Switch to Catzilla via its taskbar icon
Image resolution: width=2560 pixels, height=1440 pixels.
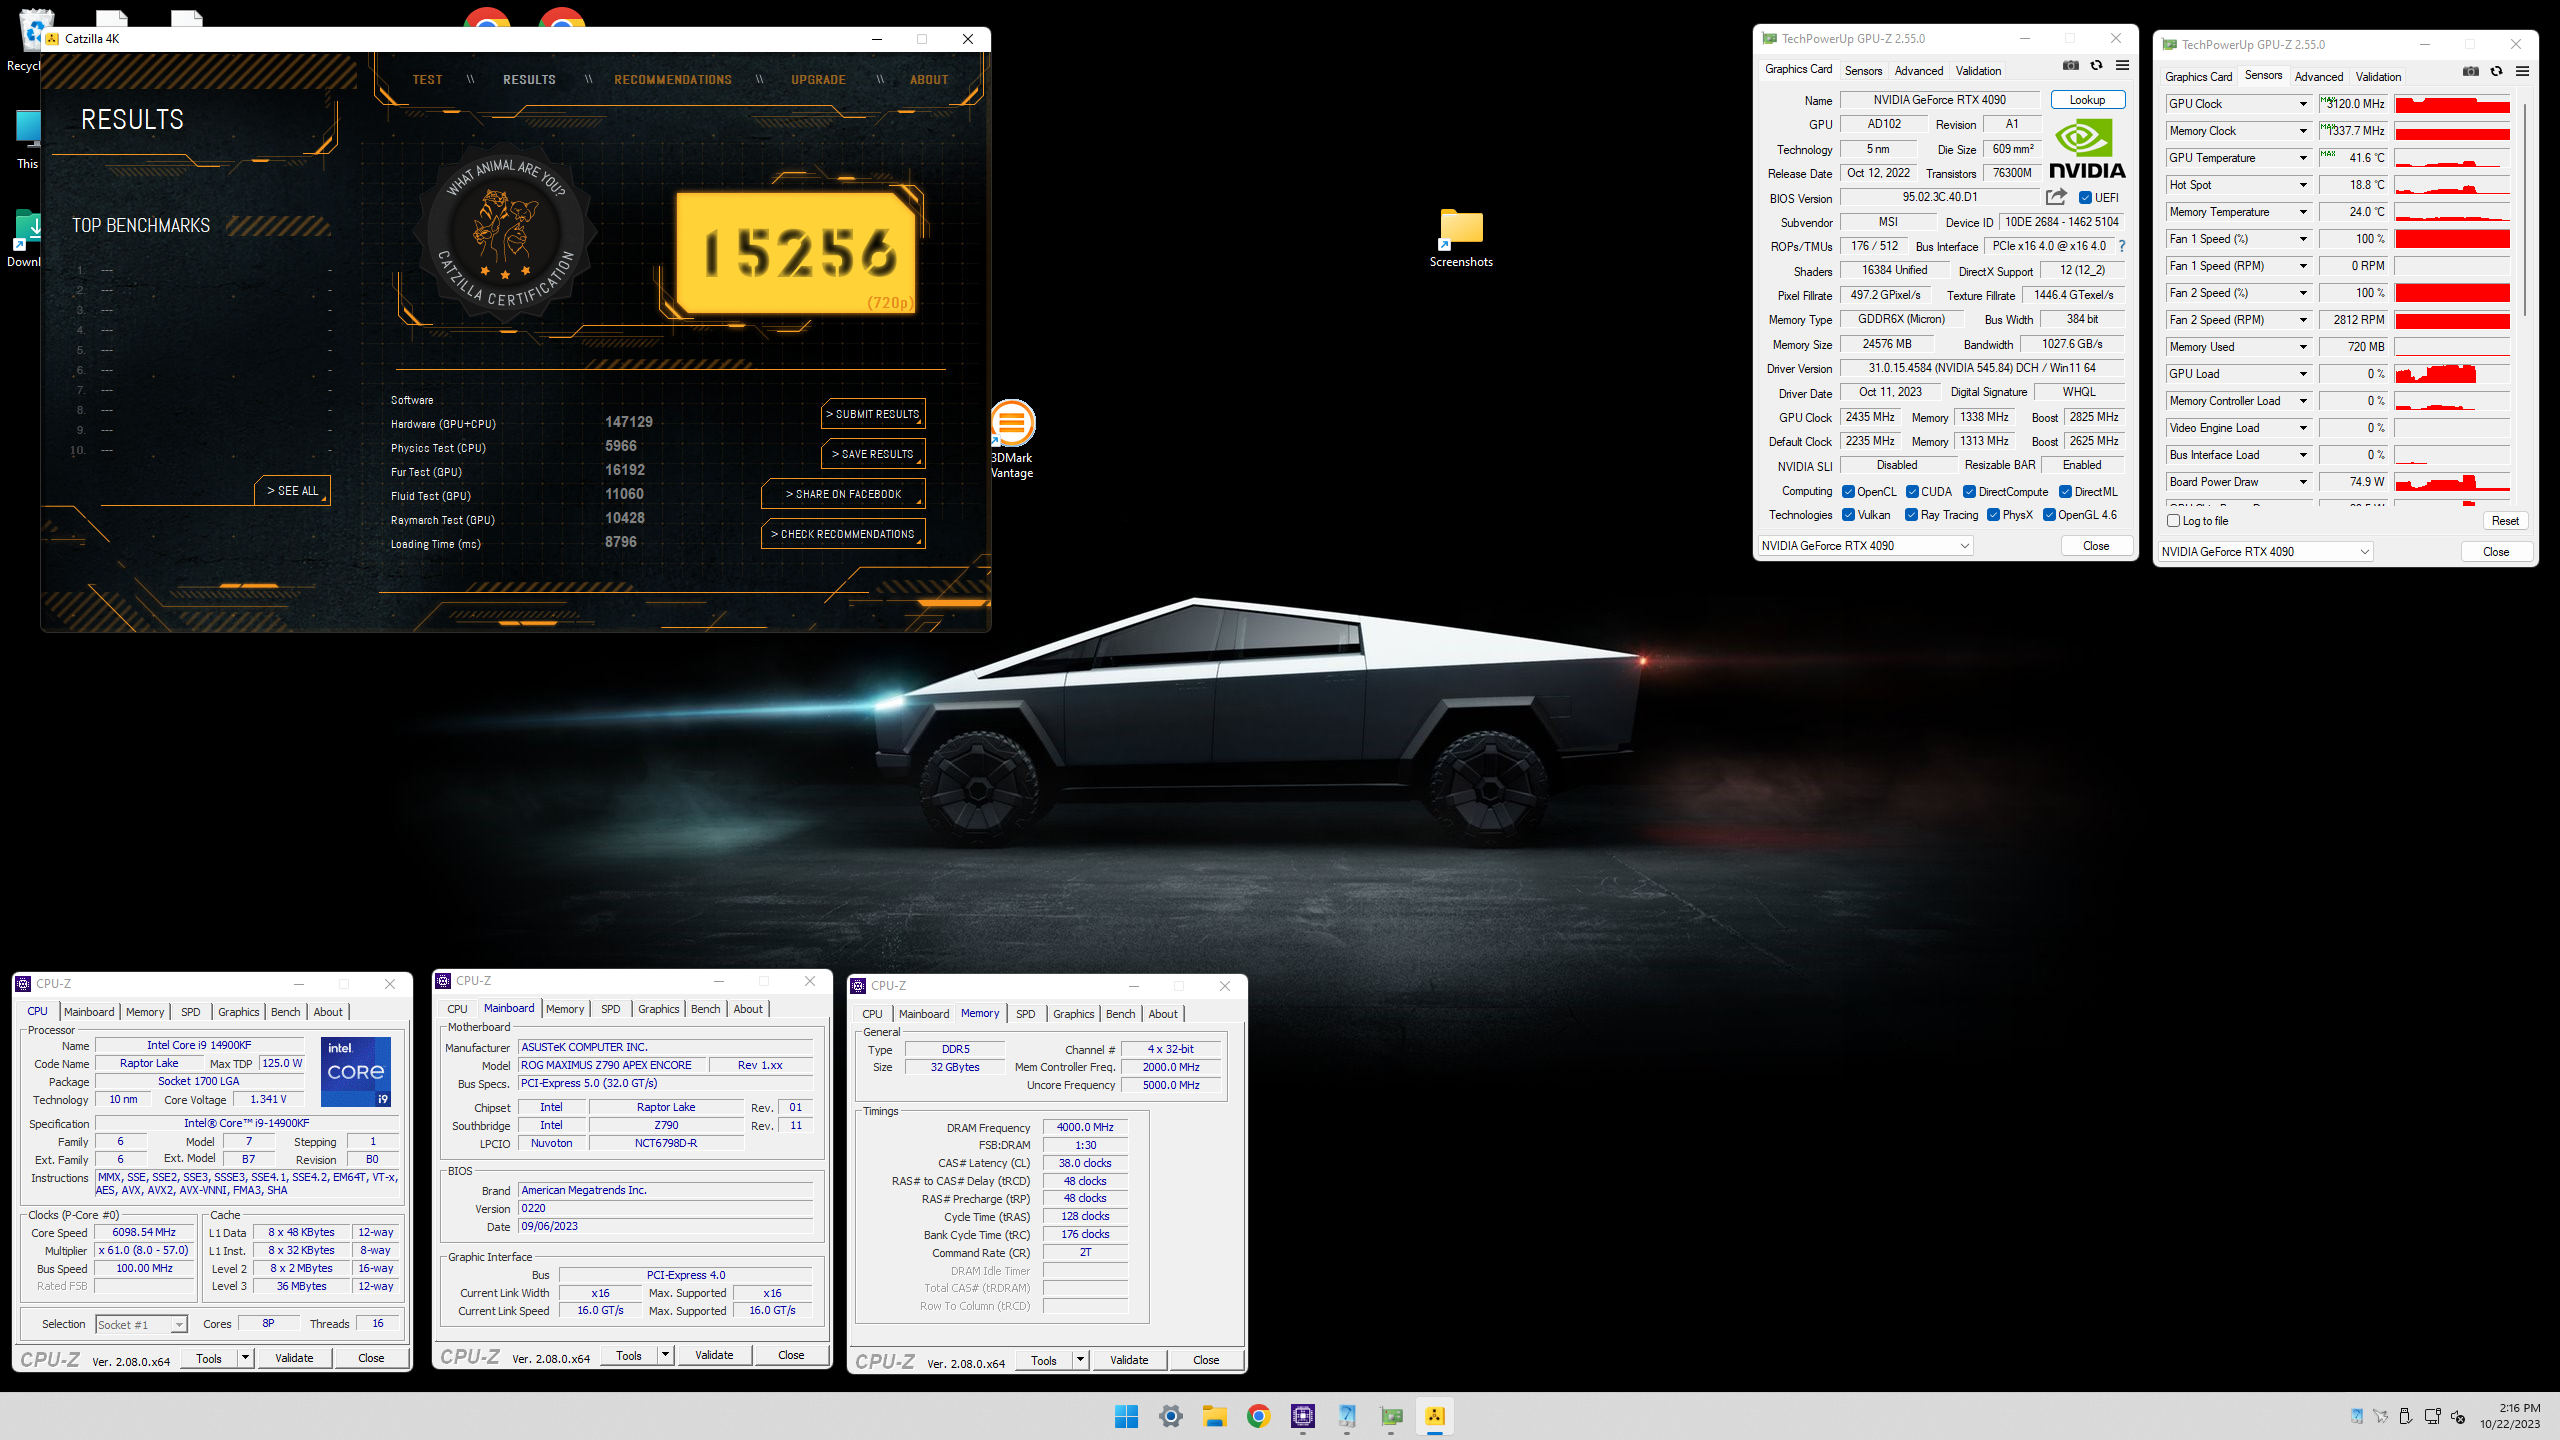tap(1435, 1416)
